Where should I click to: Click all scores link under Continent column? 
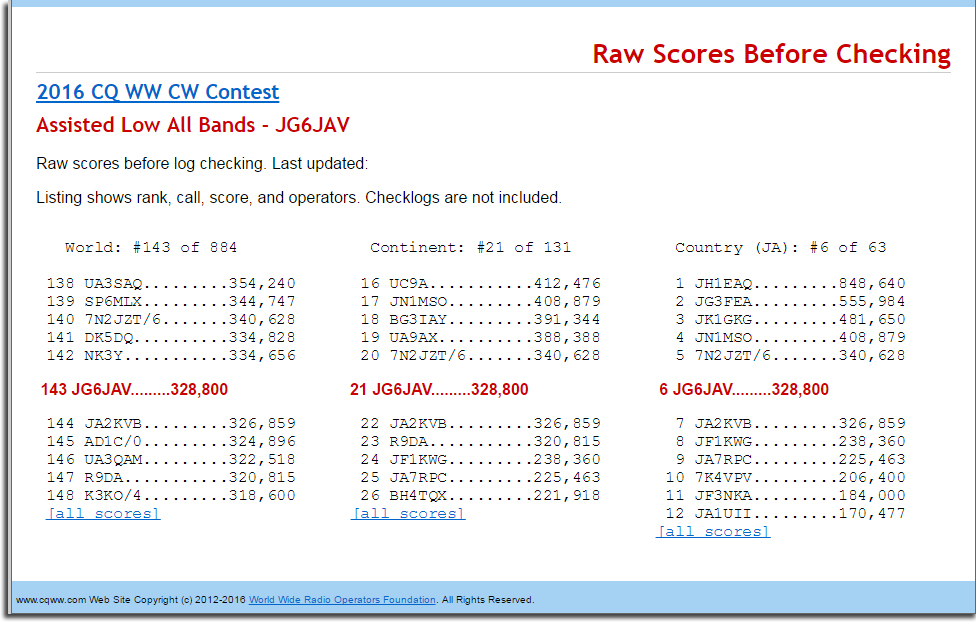pos(408,514)
